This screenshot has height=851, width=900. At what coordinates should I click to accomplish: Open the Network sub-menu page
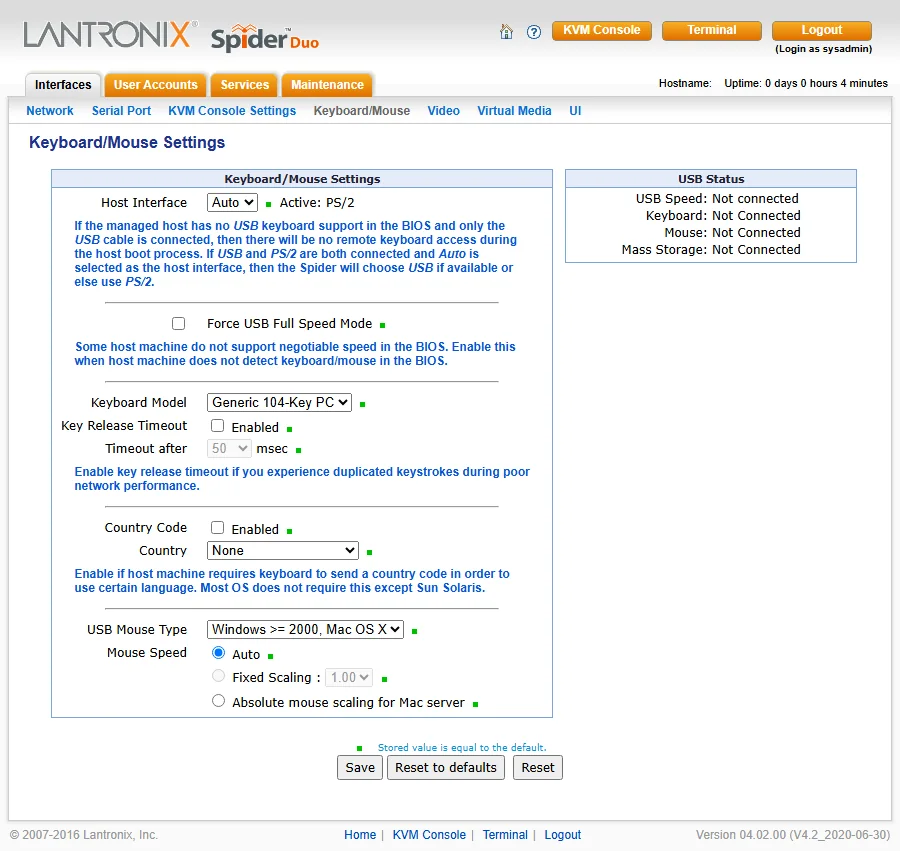[50, 111]
